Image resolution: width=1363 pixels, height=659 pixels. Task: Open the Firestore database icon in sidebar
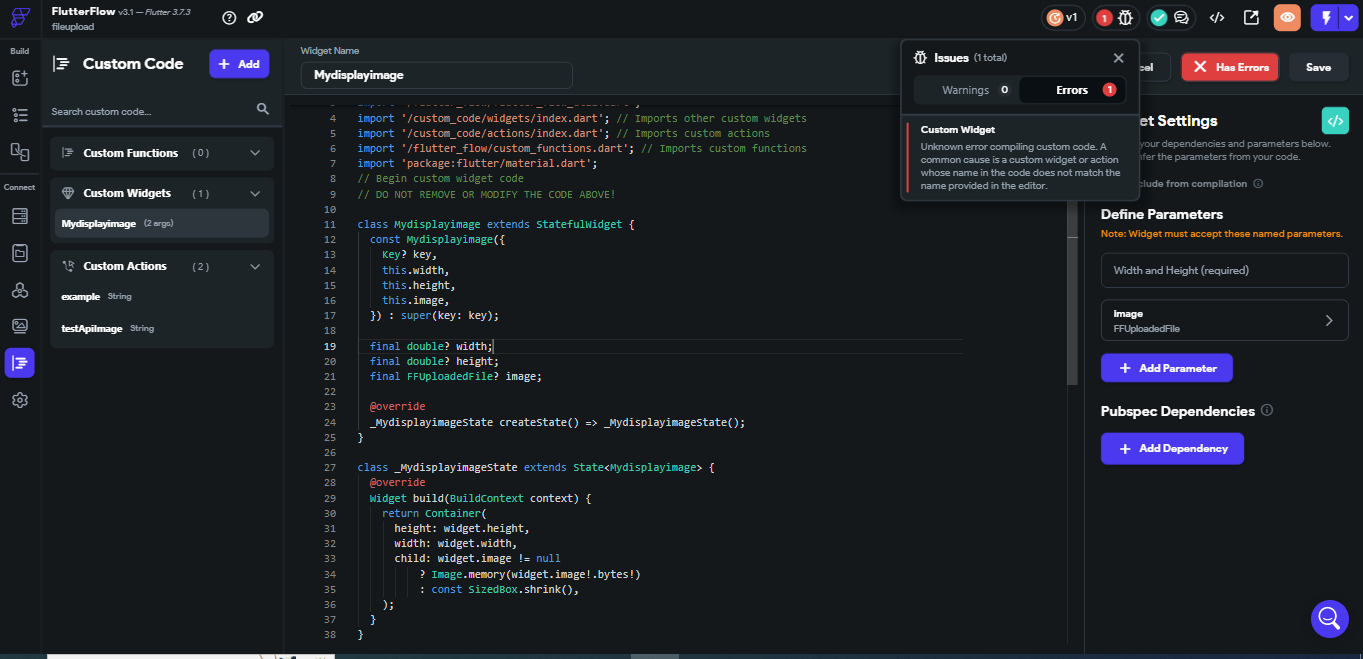(20, 216)
